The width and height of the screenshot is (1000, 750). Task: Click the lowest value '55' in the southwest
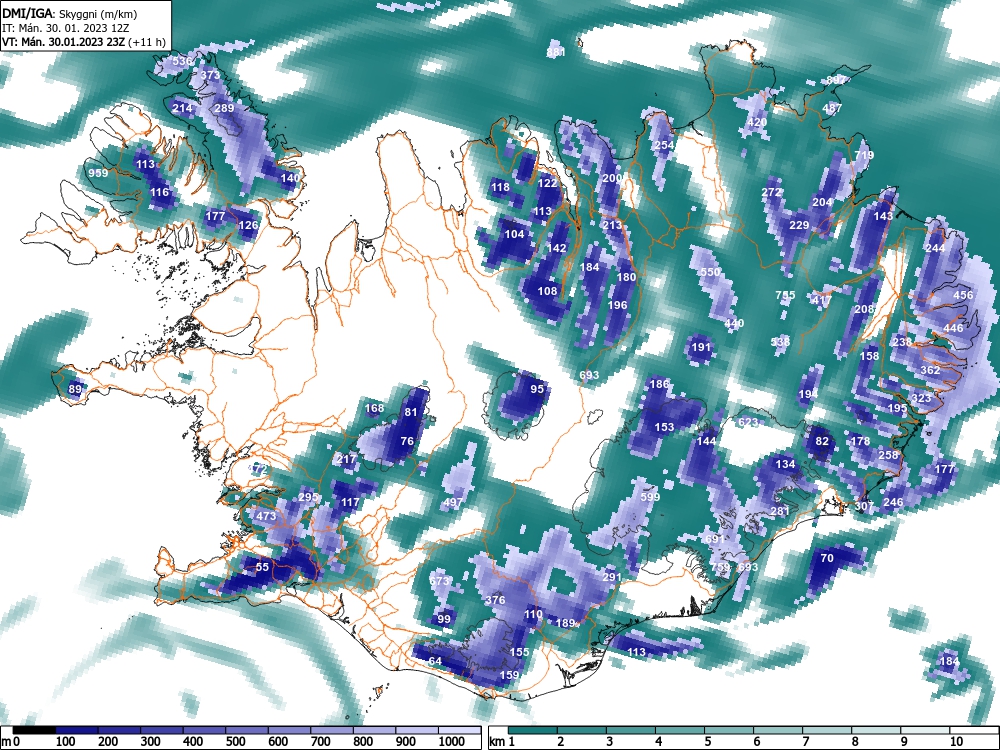click(x=262, y=566)
